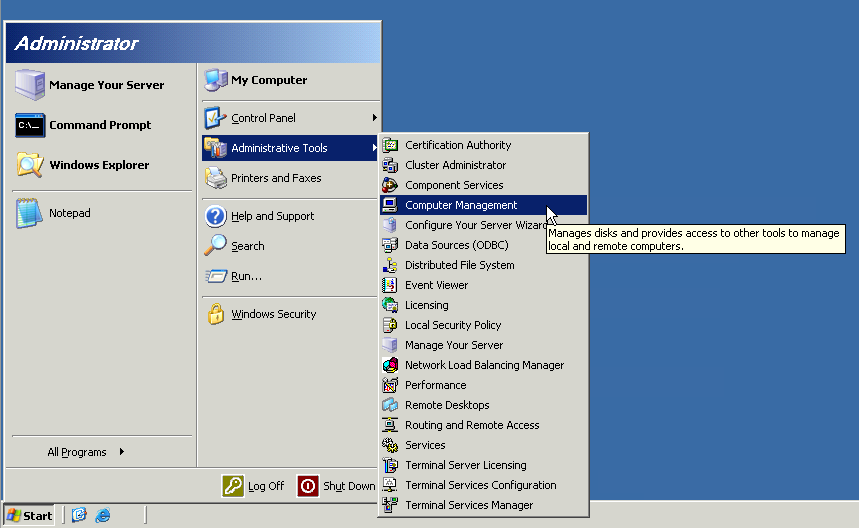
Task: Click the Distributed File System icon
Action: point(390,265)
